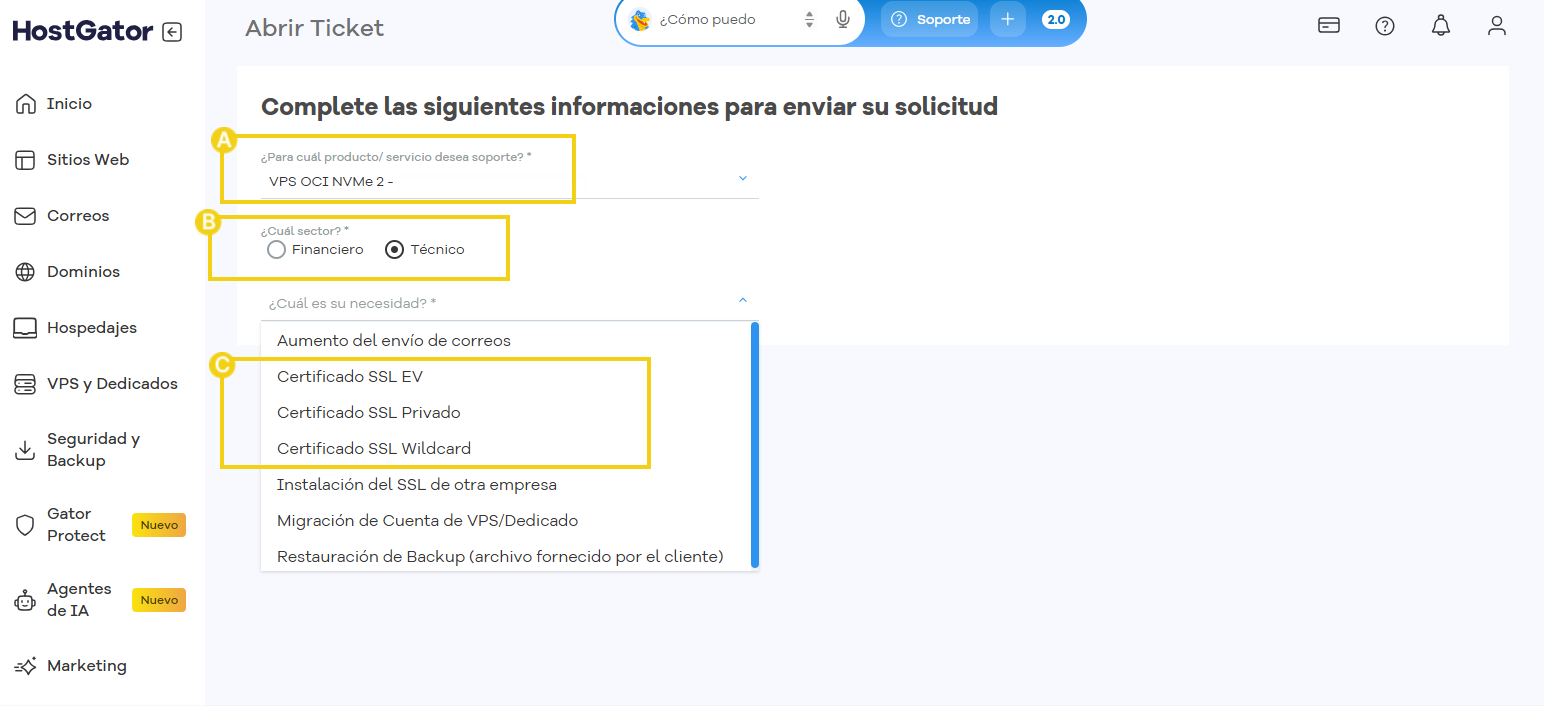Click the dropdown list's blue scrollbar

[x=755, y=444]
